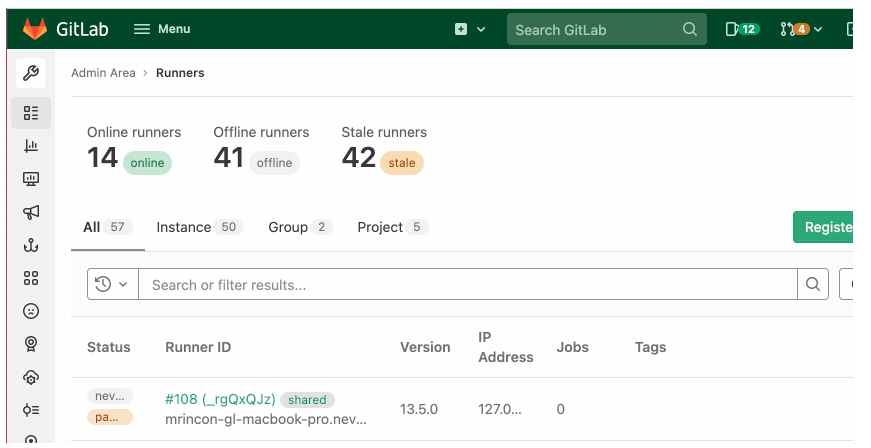Click the filter search magnifier button
The width and height of the screenshot is (871, 448).
813,284
